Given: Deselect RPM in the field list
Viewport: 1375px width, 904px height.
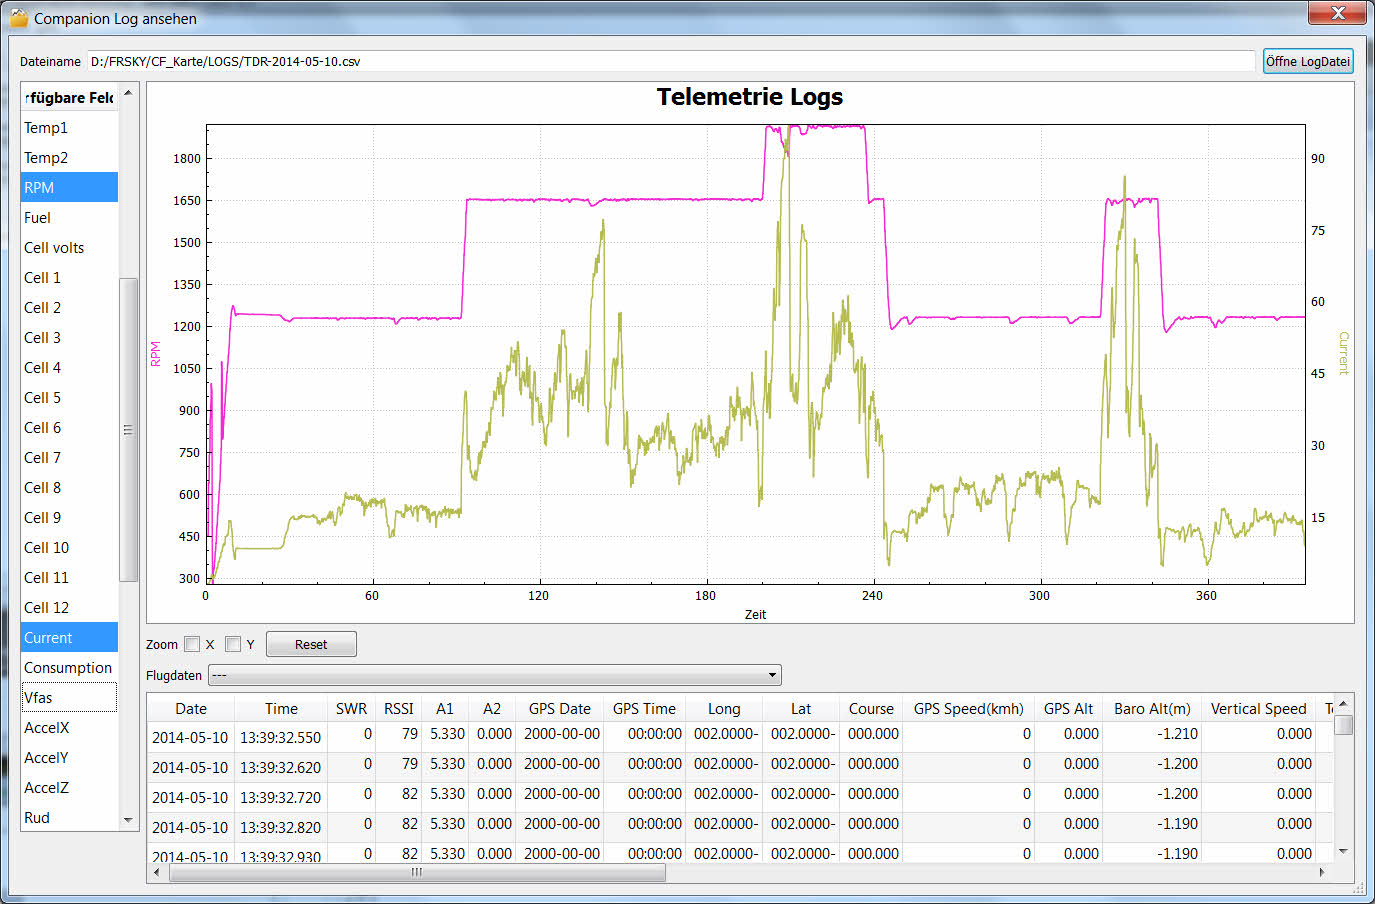Looking at the screenshot, I should coord(69,188).
